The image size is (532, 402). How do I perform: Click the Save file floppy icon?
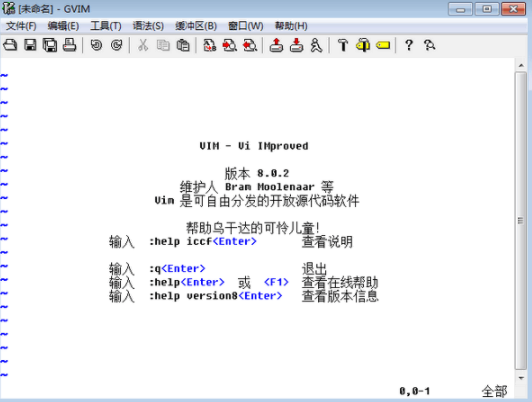[30, 45]
